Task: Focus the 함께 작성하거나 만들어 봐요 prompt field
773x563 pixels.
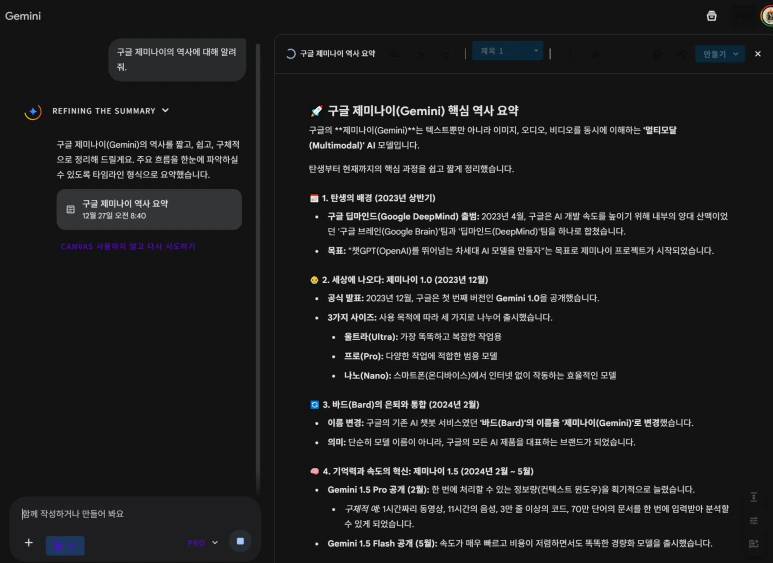Action: coord(133,514)
